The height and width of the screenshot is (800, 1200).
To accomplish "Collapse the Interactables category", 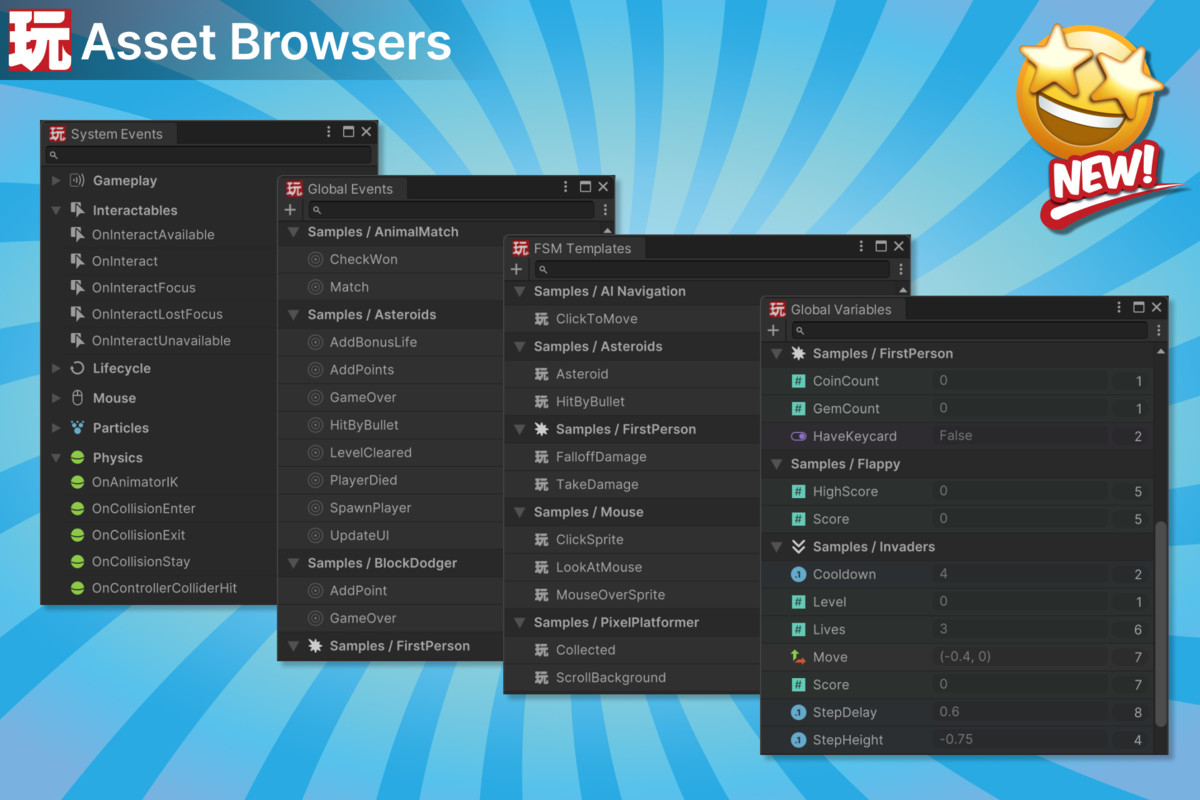I will (x=56, y=211).
